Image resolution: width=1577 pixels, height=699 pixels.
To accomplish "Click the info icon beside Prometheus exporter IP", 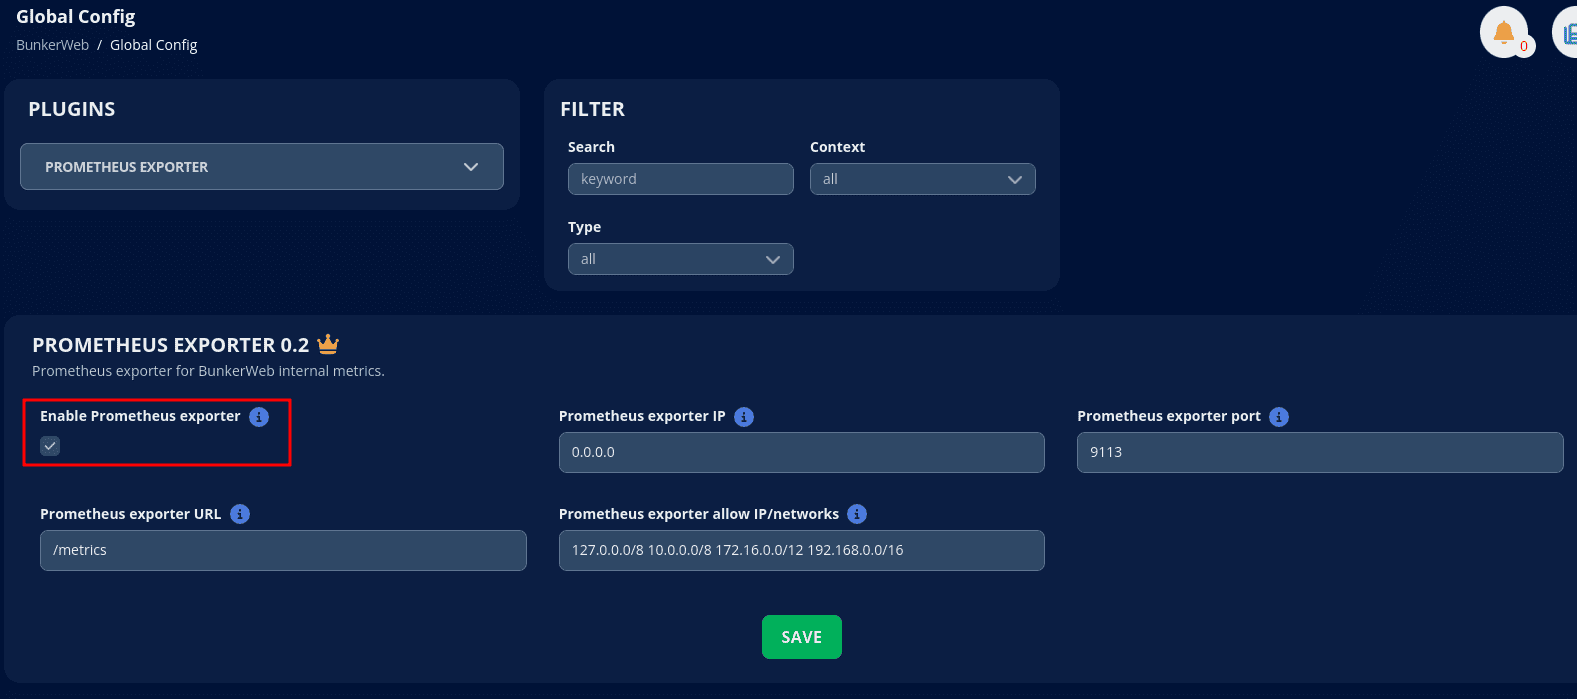I will tap(743, 417).
